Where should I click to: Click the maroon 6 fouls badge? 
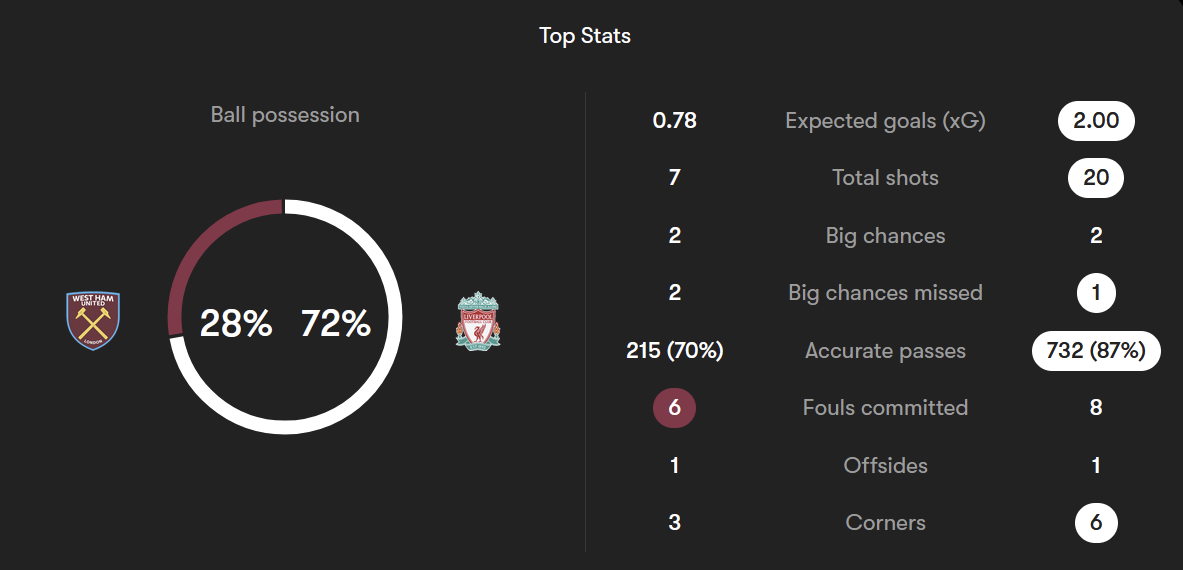click(x=674, y=408)
